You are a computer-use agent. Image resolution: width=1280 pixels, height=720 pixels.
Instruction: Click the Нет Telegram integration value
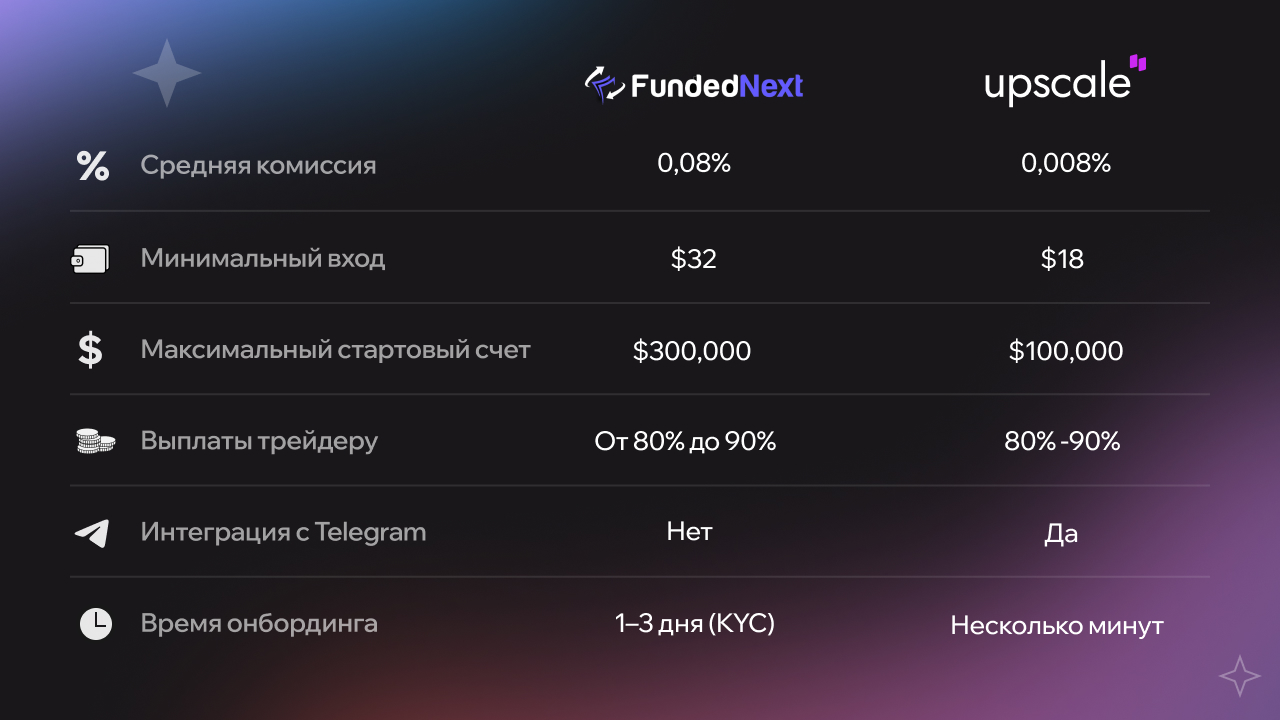(690, 531)
